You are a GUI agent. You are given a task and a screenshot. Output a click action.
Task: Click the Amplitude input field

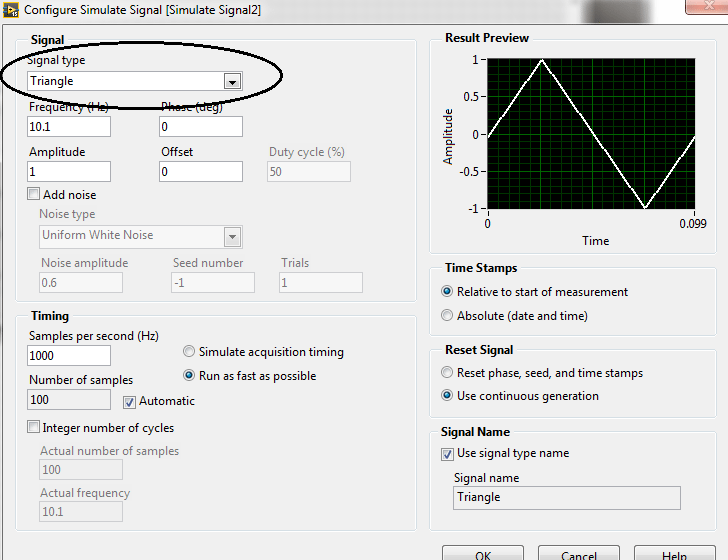(x=69, y=171)
